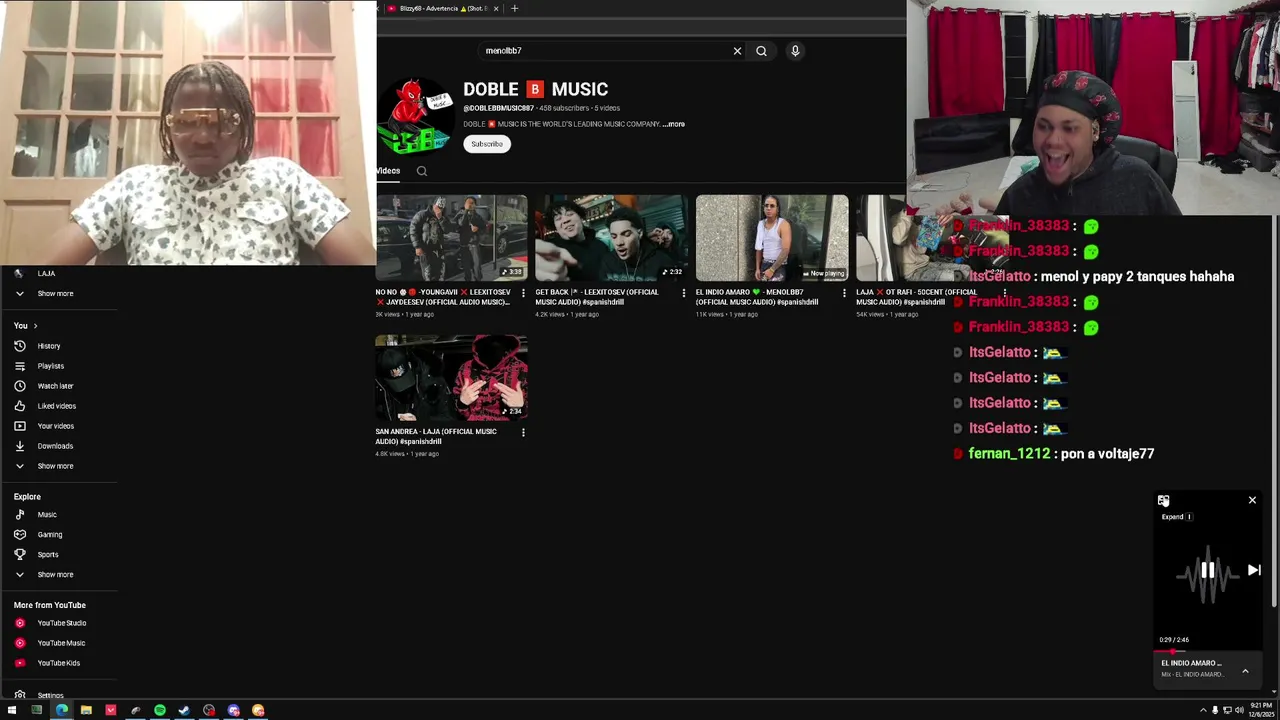Subscribe to DOBLE B MUSIC channel
1280x720 pixels.
(x=487, y=144)
